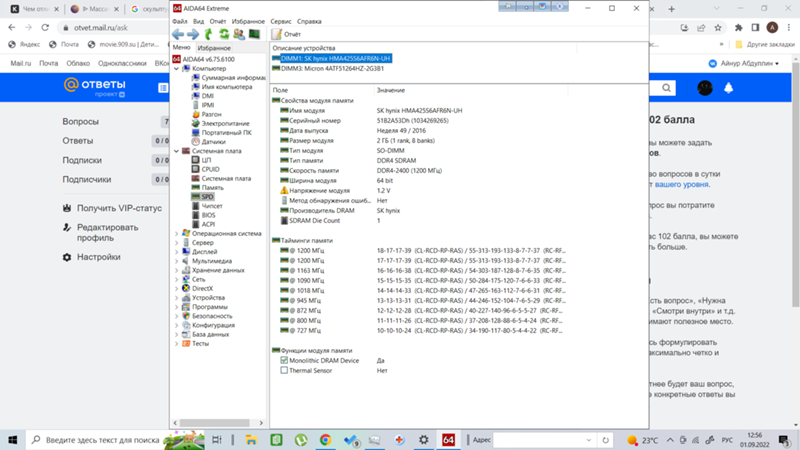Open the BIOS tree item
The height and width of the screenshot is (450, 800).
(x=204, y=215)
